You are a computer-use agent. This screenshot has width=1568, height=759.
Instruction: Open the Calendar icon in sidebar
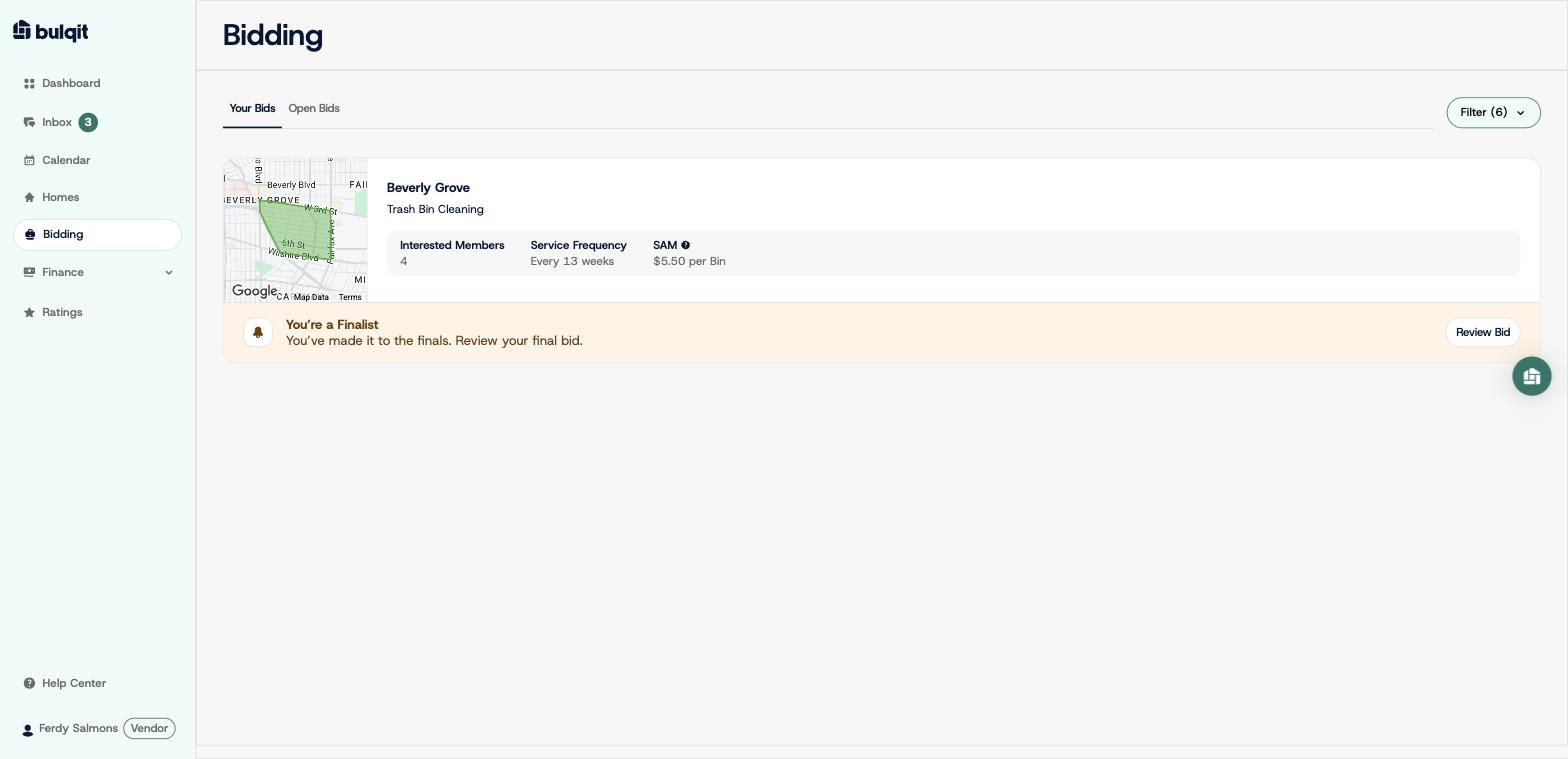point(29,160)
